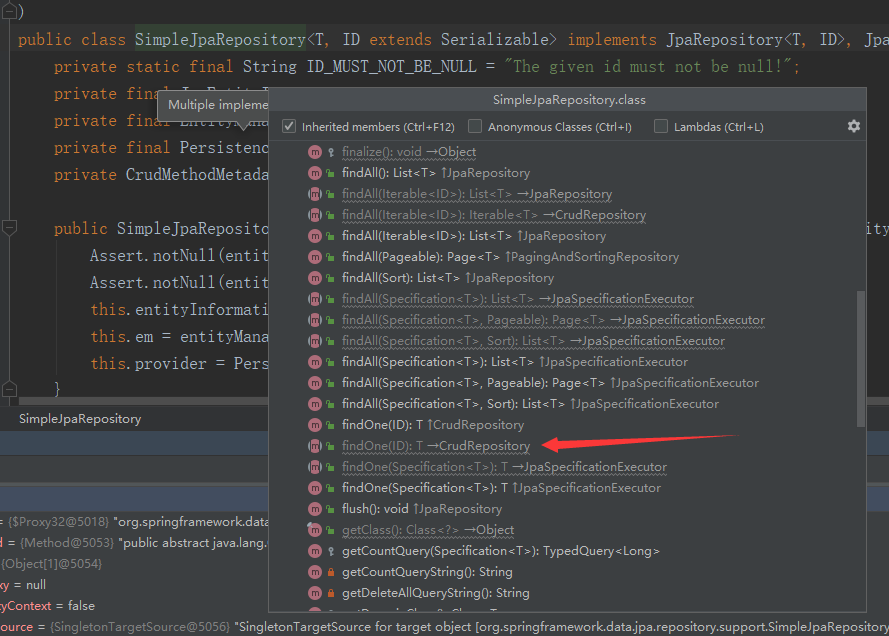Click protected key icon of finalize()
Image resolution: width=889 pixels, height=636 pixels.
coord(331,152)
